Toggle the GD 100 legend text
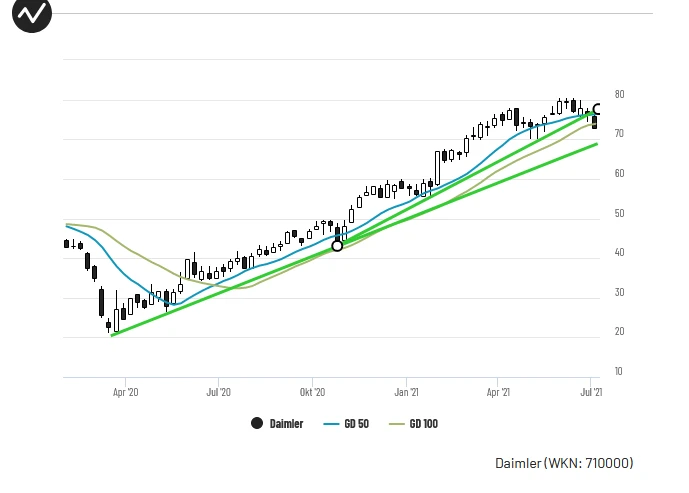 (423, 423)
